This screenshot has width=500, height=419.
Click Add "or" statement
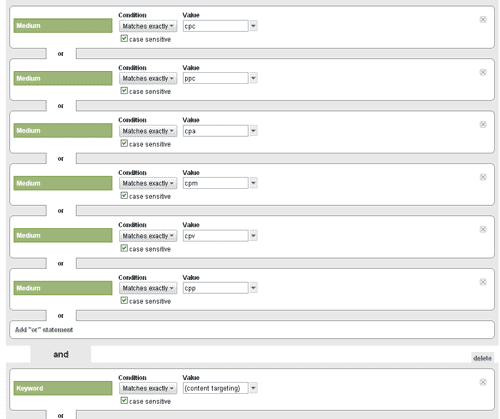(x=44, y=330)
